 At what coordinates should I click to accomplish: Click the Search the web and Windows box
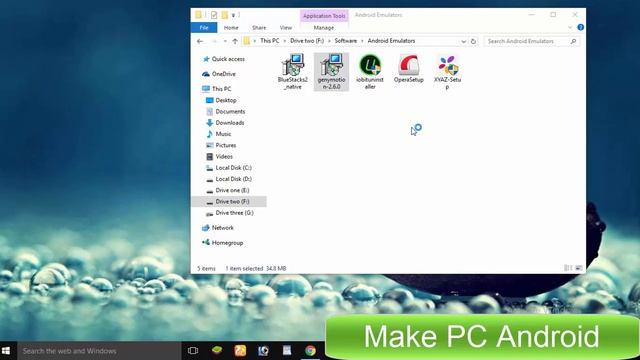99,351
